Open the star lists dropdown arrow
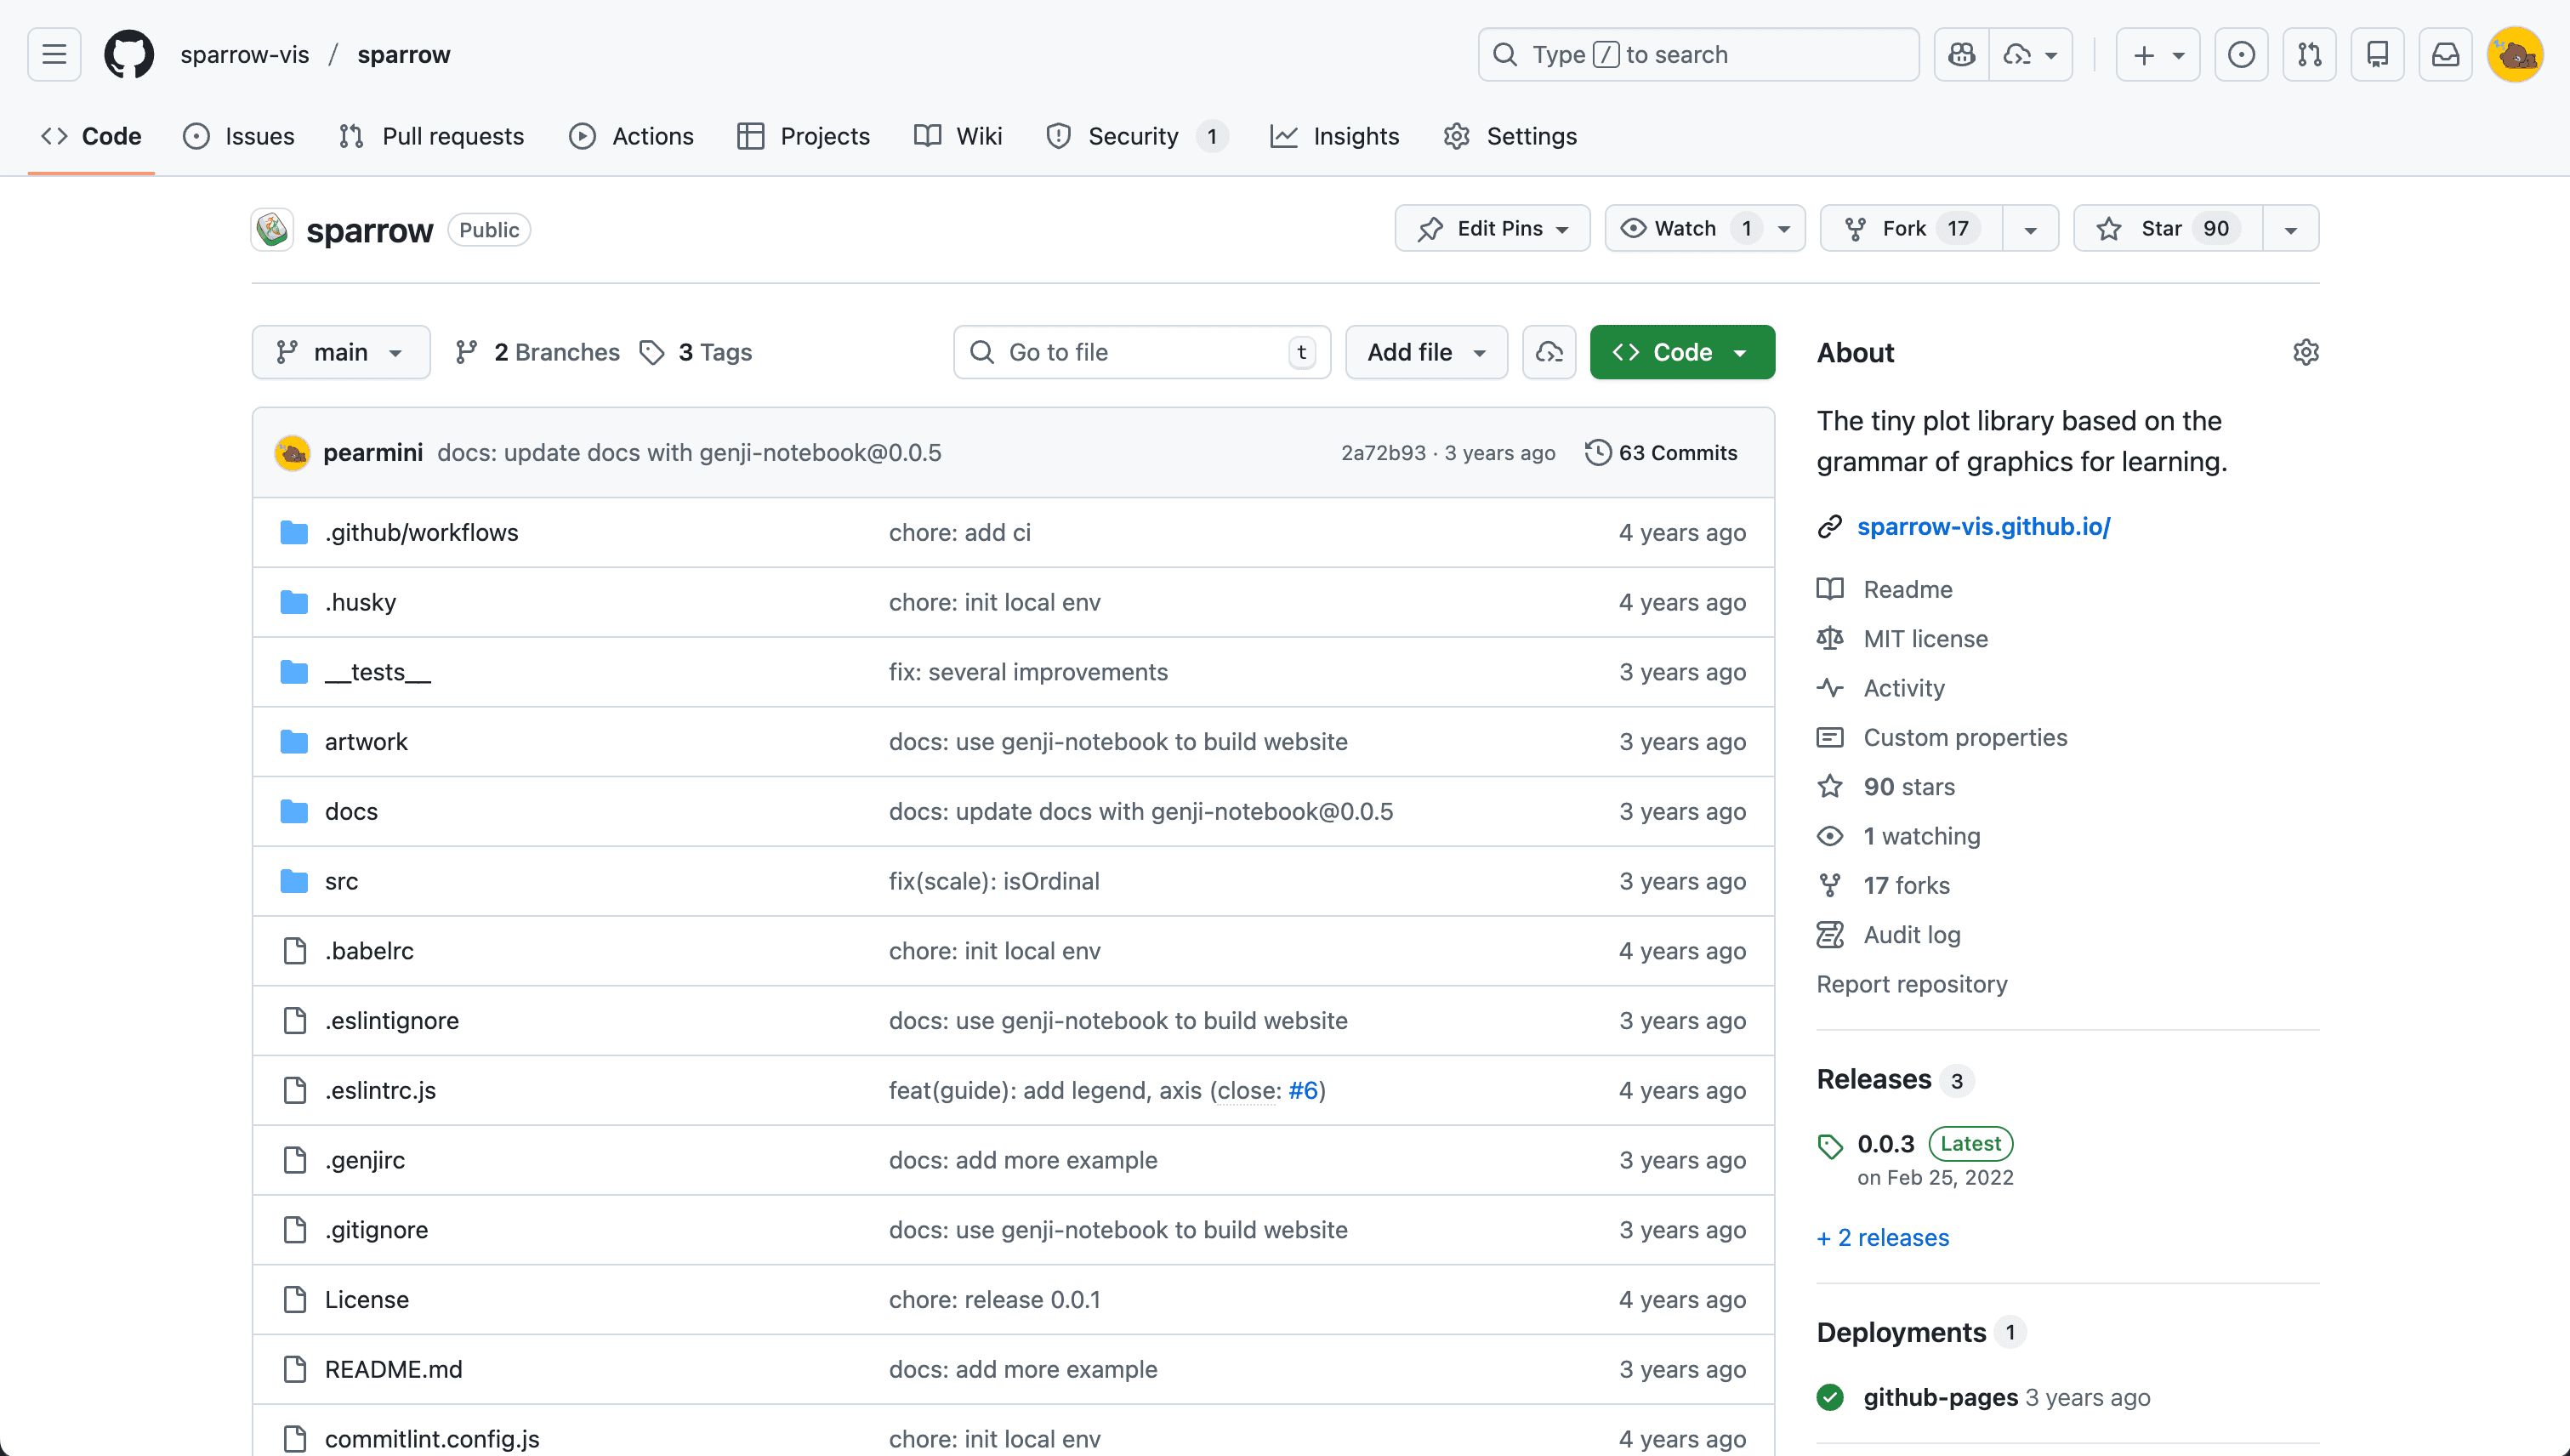The image size is (2570, 1456). tap(2290, 229)
